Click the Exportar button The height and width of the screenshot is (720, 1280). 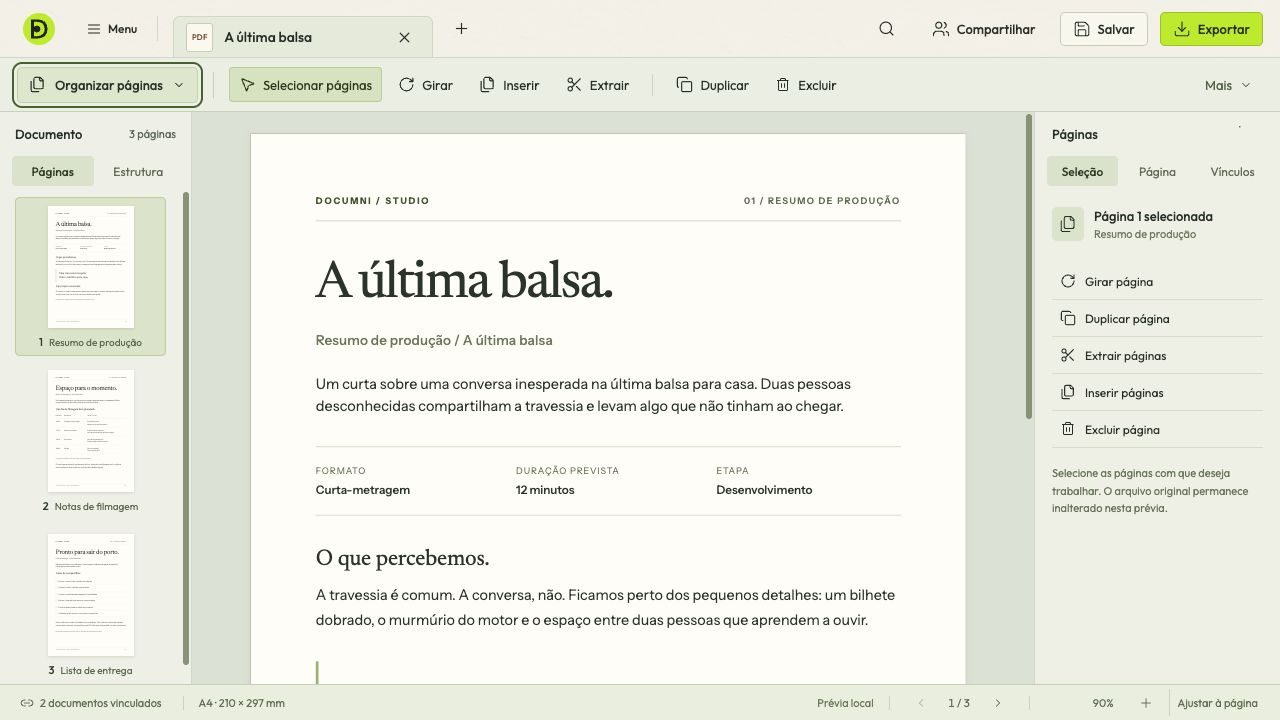click(1211, 29)
